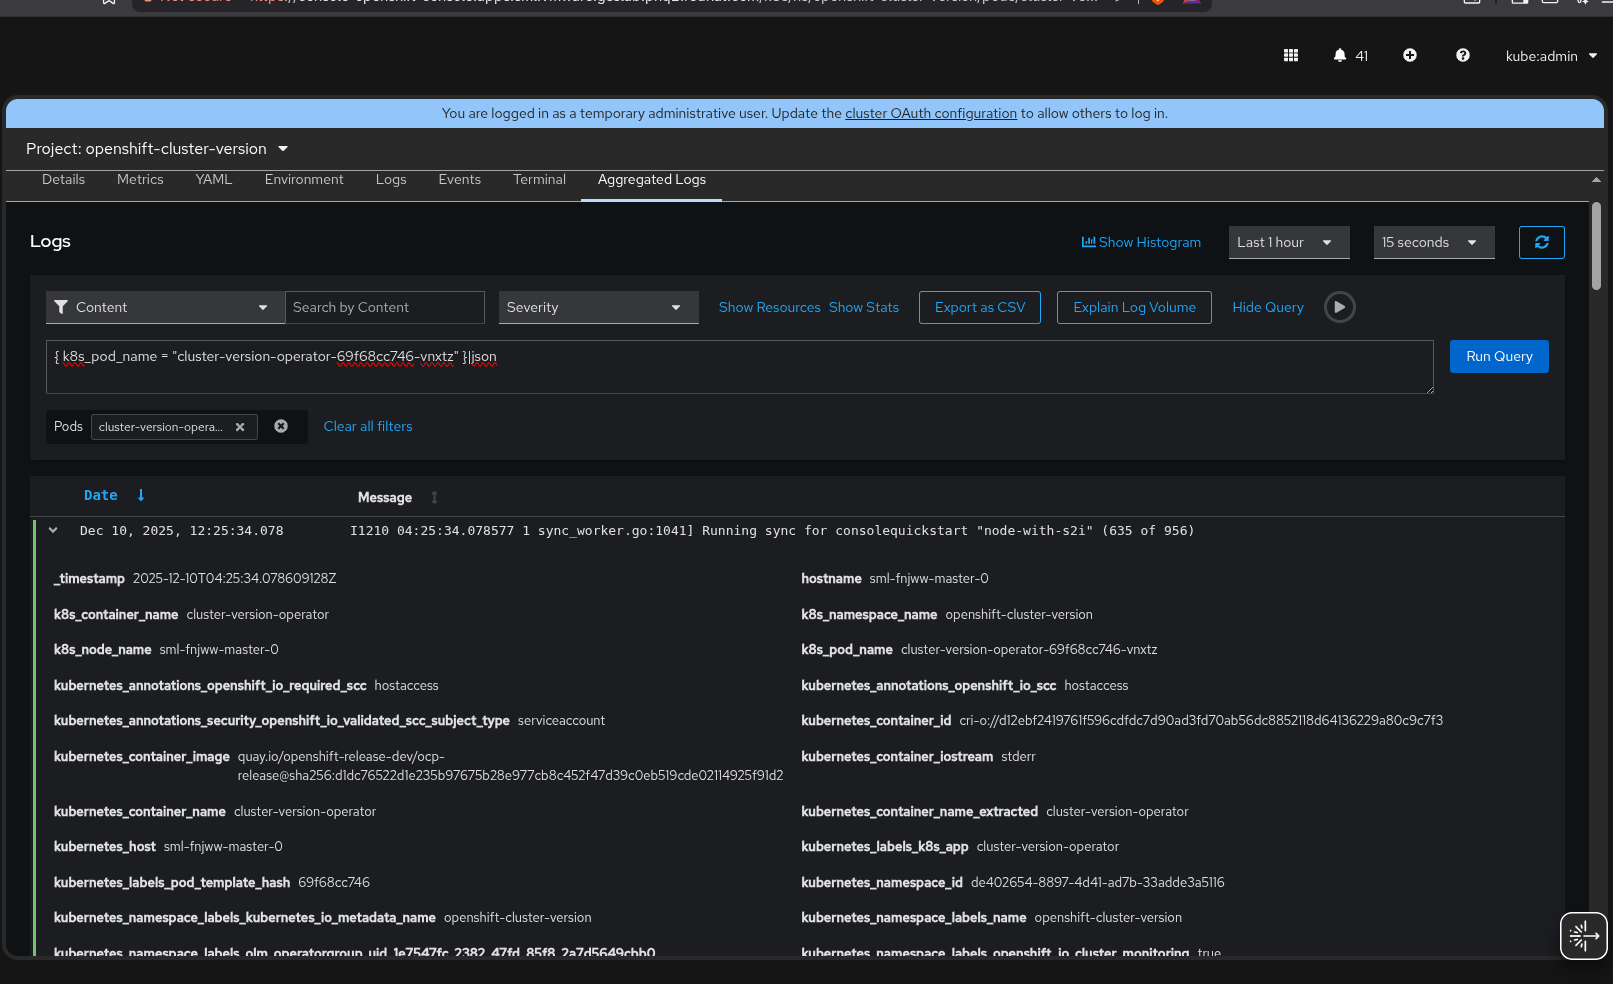Screen dimensions: 1613x984
Task: Open the cluster OAuth configuration link
Action: (930, 113)
